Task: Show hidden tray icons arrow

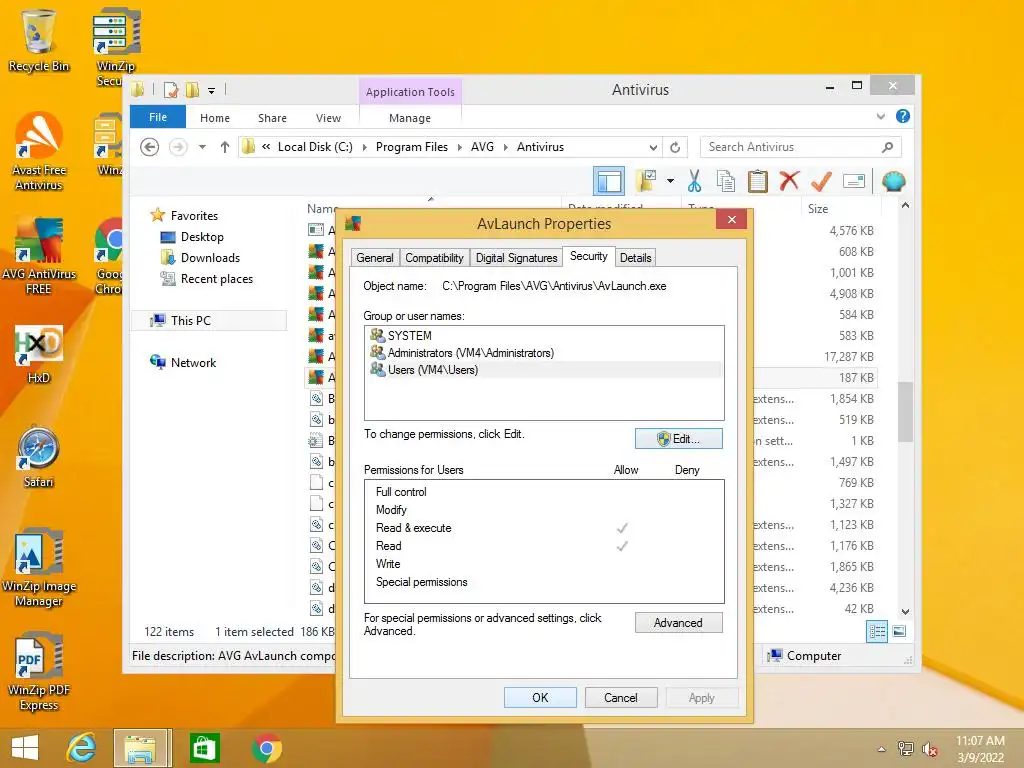Action: coord(882,749)
